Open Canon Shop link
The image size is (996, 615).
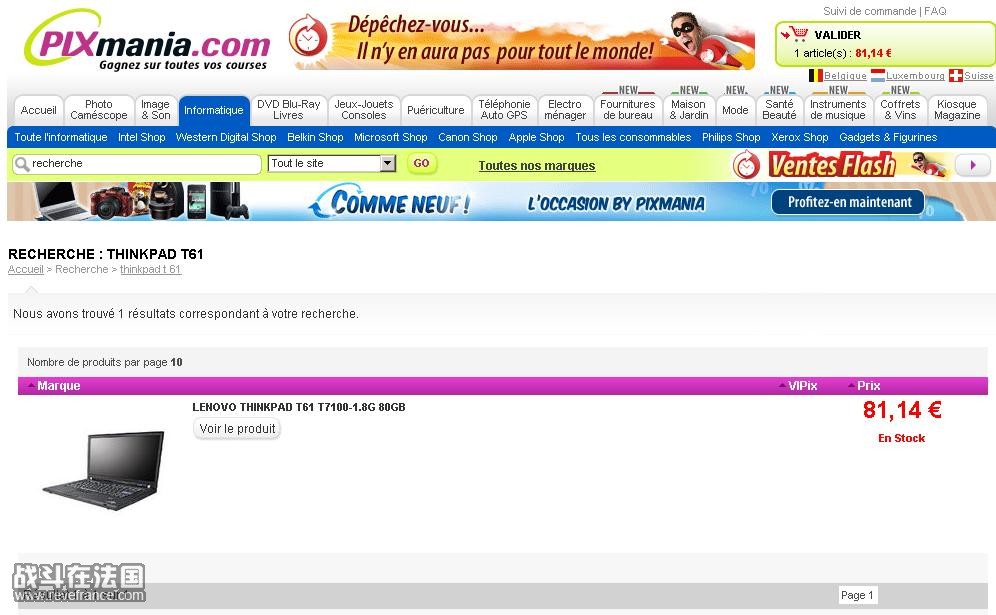[468, 137]
